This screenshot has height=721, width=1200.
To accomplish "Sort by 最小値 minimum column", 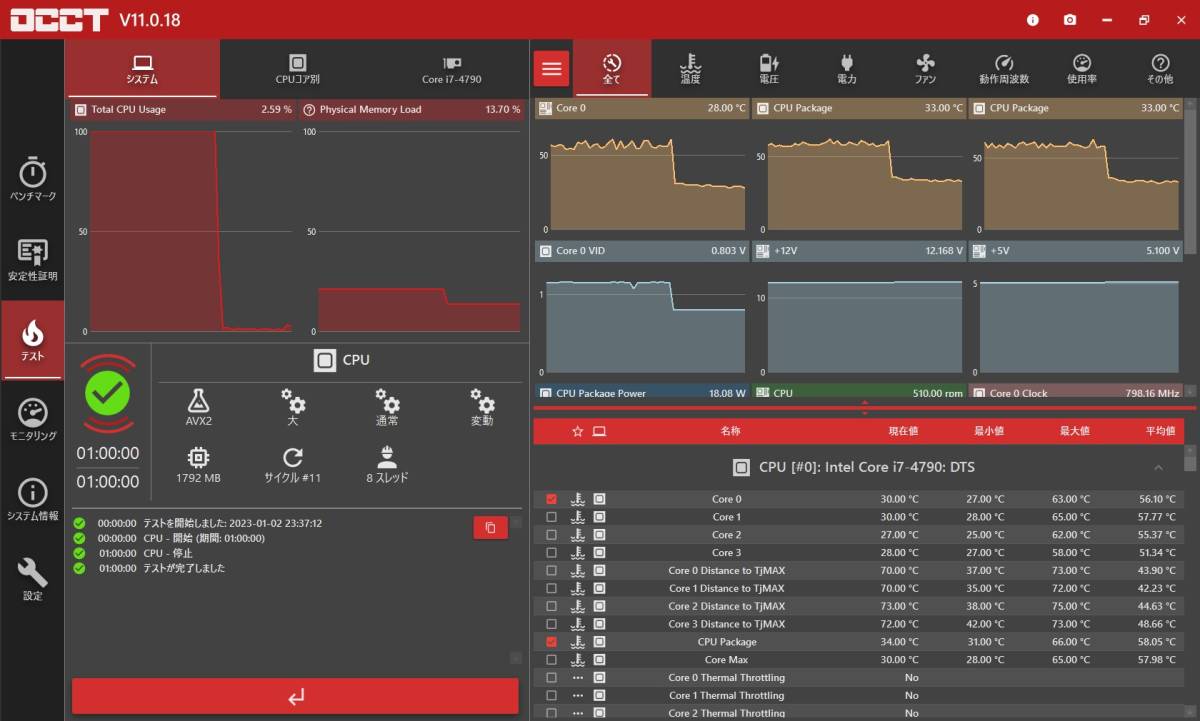I will point(989,431).
